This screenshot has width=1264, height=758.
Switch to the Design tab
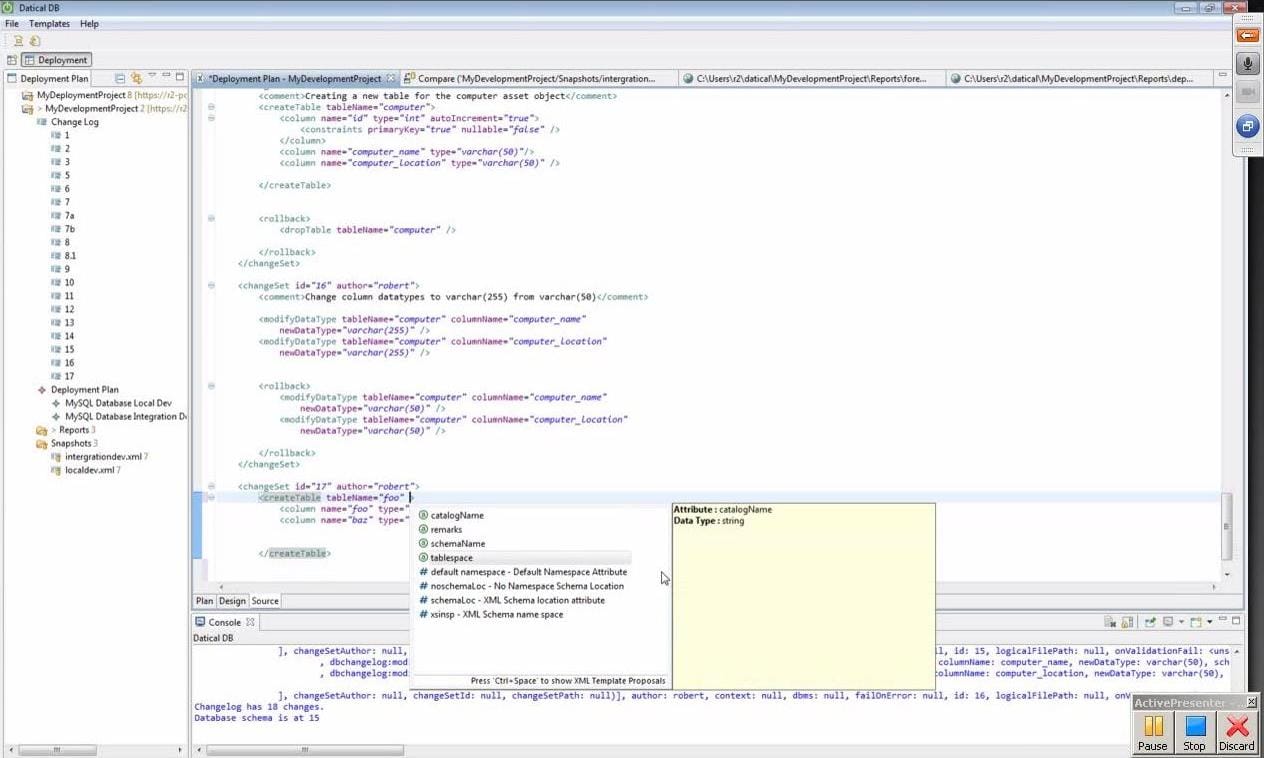[x=232, y=601]
